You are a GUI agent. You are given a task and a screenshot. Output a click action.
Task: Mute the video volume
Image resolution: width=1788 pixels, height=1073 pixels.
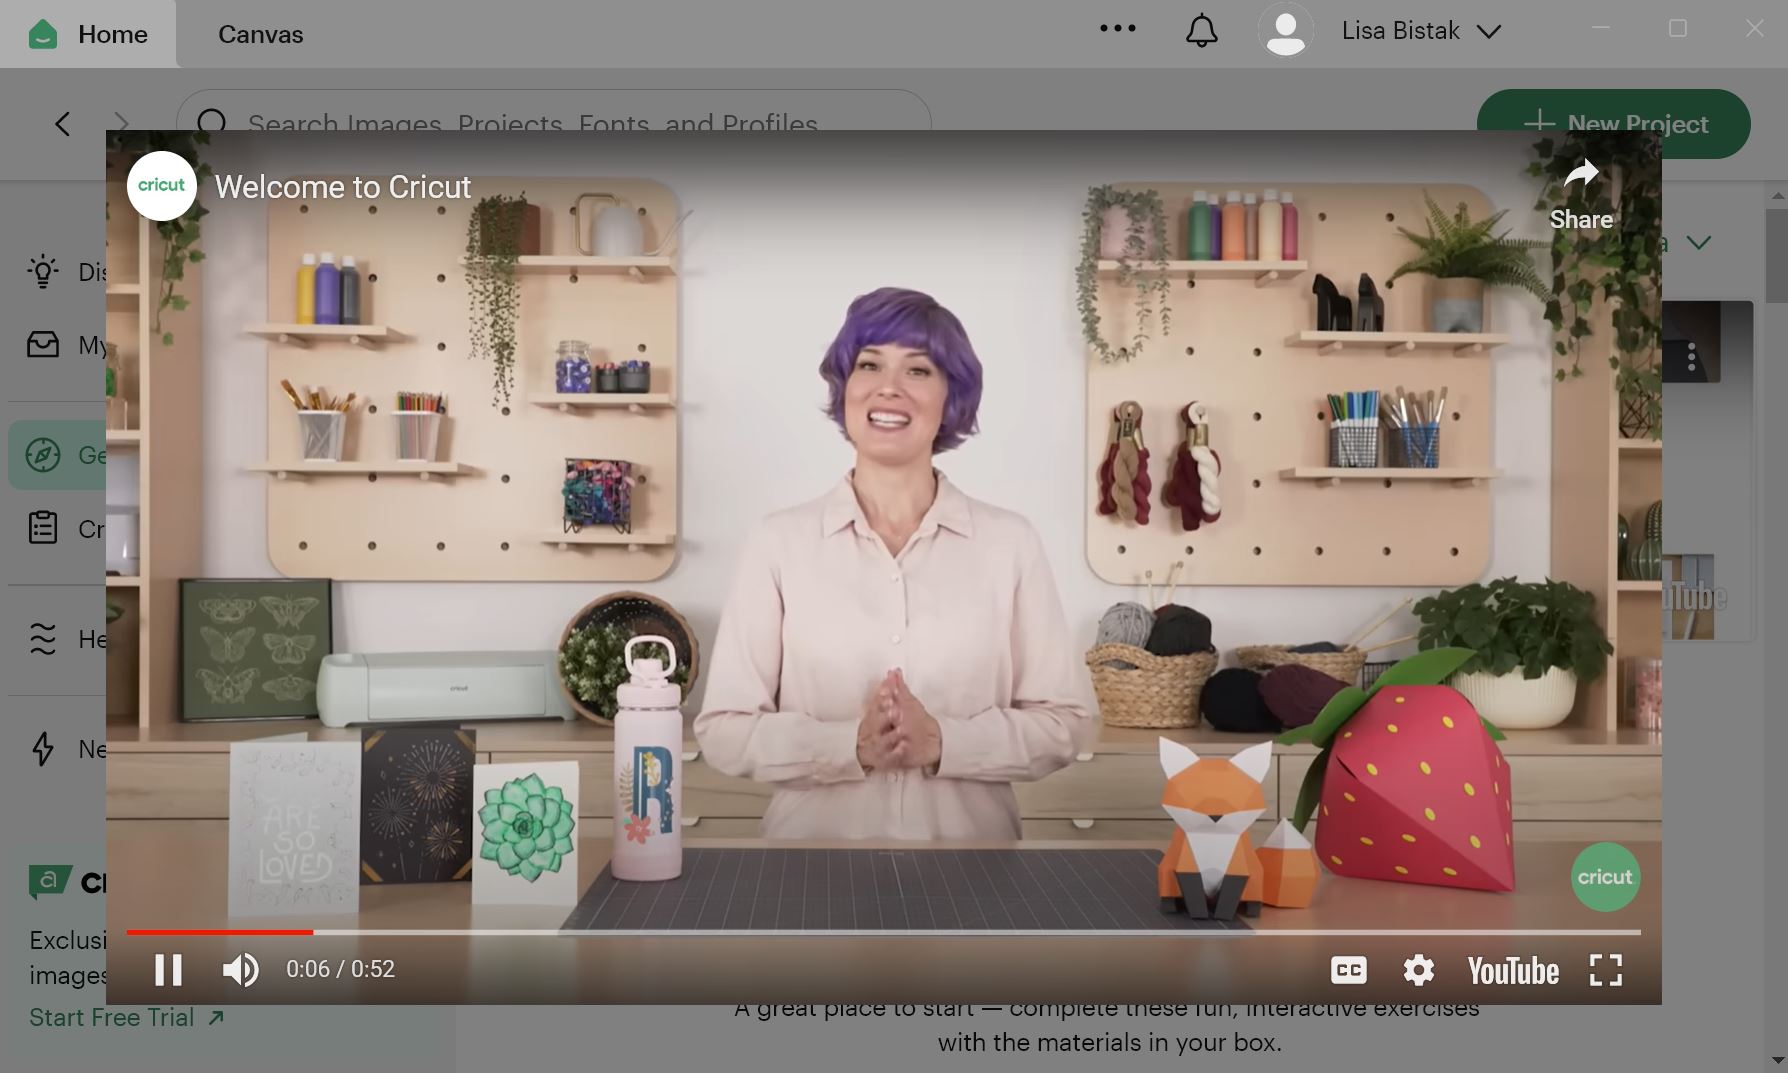(x=240, y=969)
